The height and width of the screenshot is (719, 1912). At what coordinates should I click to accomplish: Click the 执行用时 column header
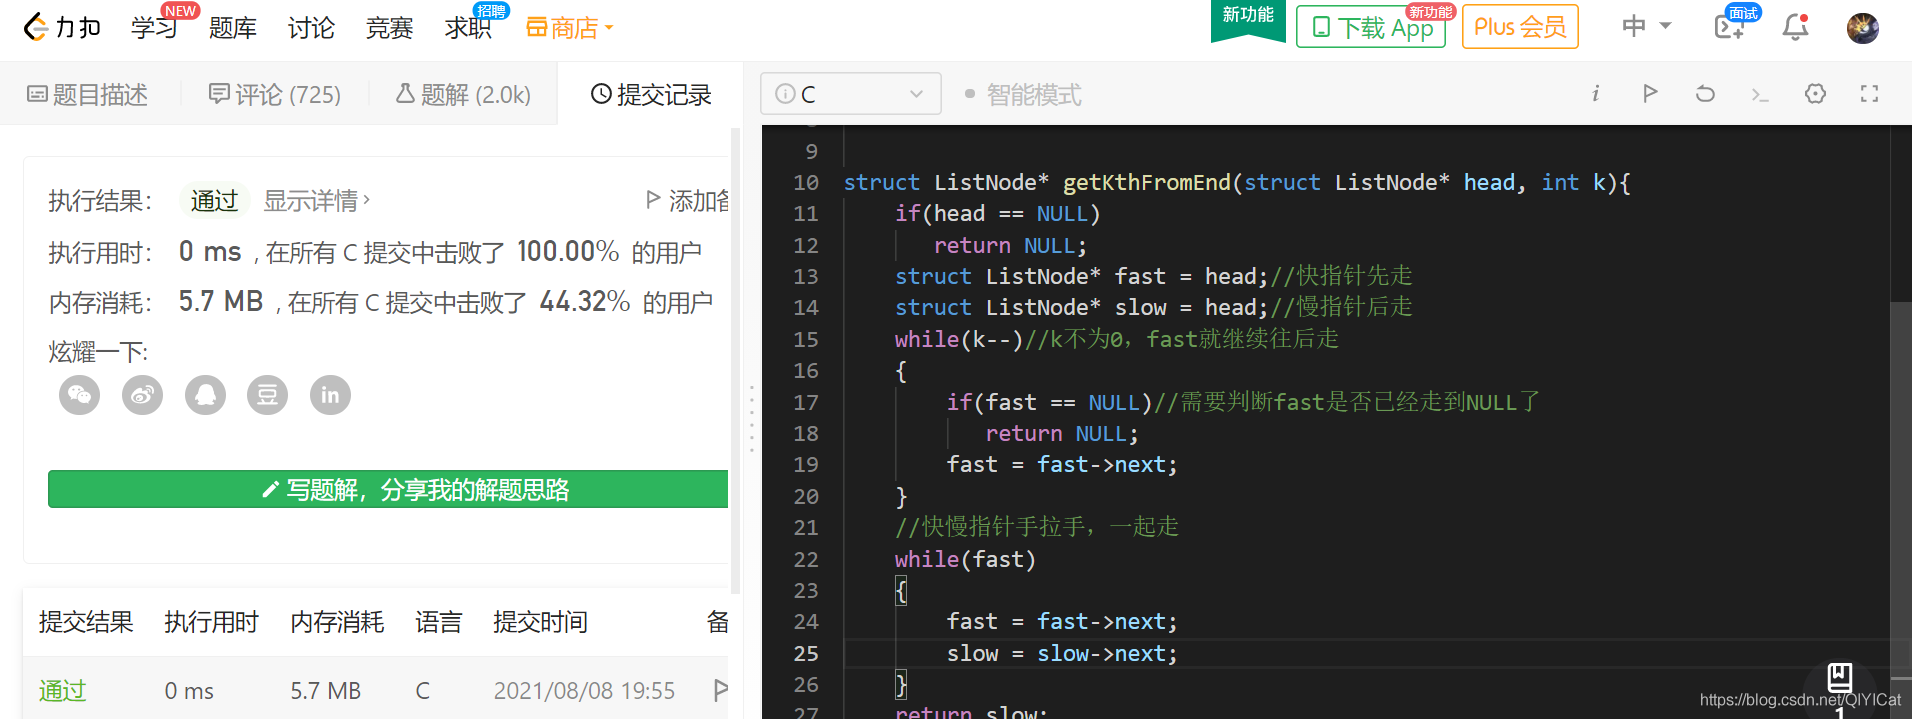[x=211, y=622]
